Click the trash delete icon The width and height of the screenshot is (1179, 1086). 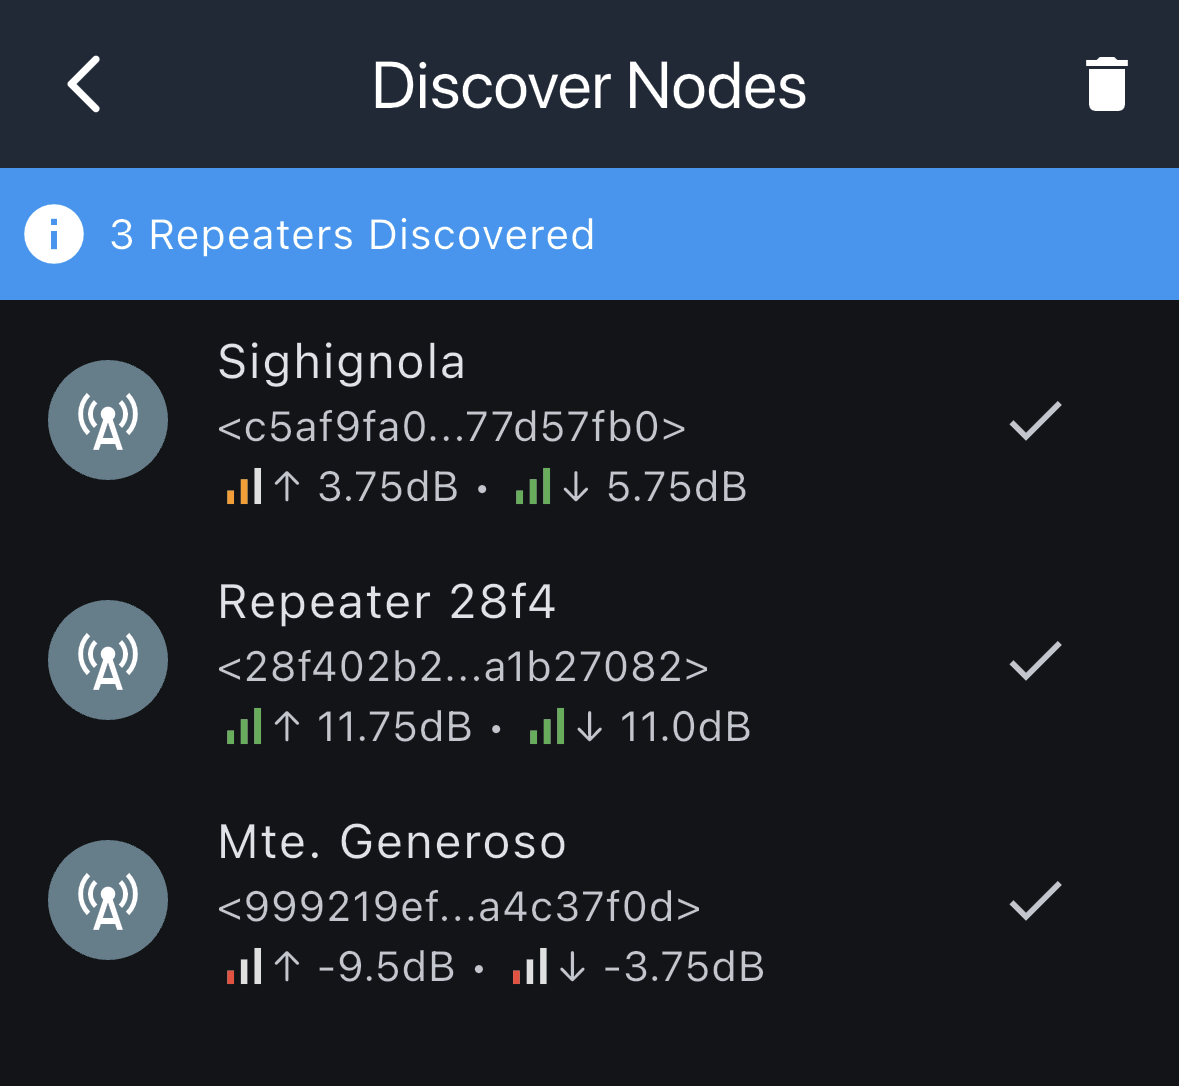click(1106, 85)
